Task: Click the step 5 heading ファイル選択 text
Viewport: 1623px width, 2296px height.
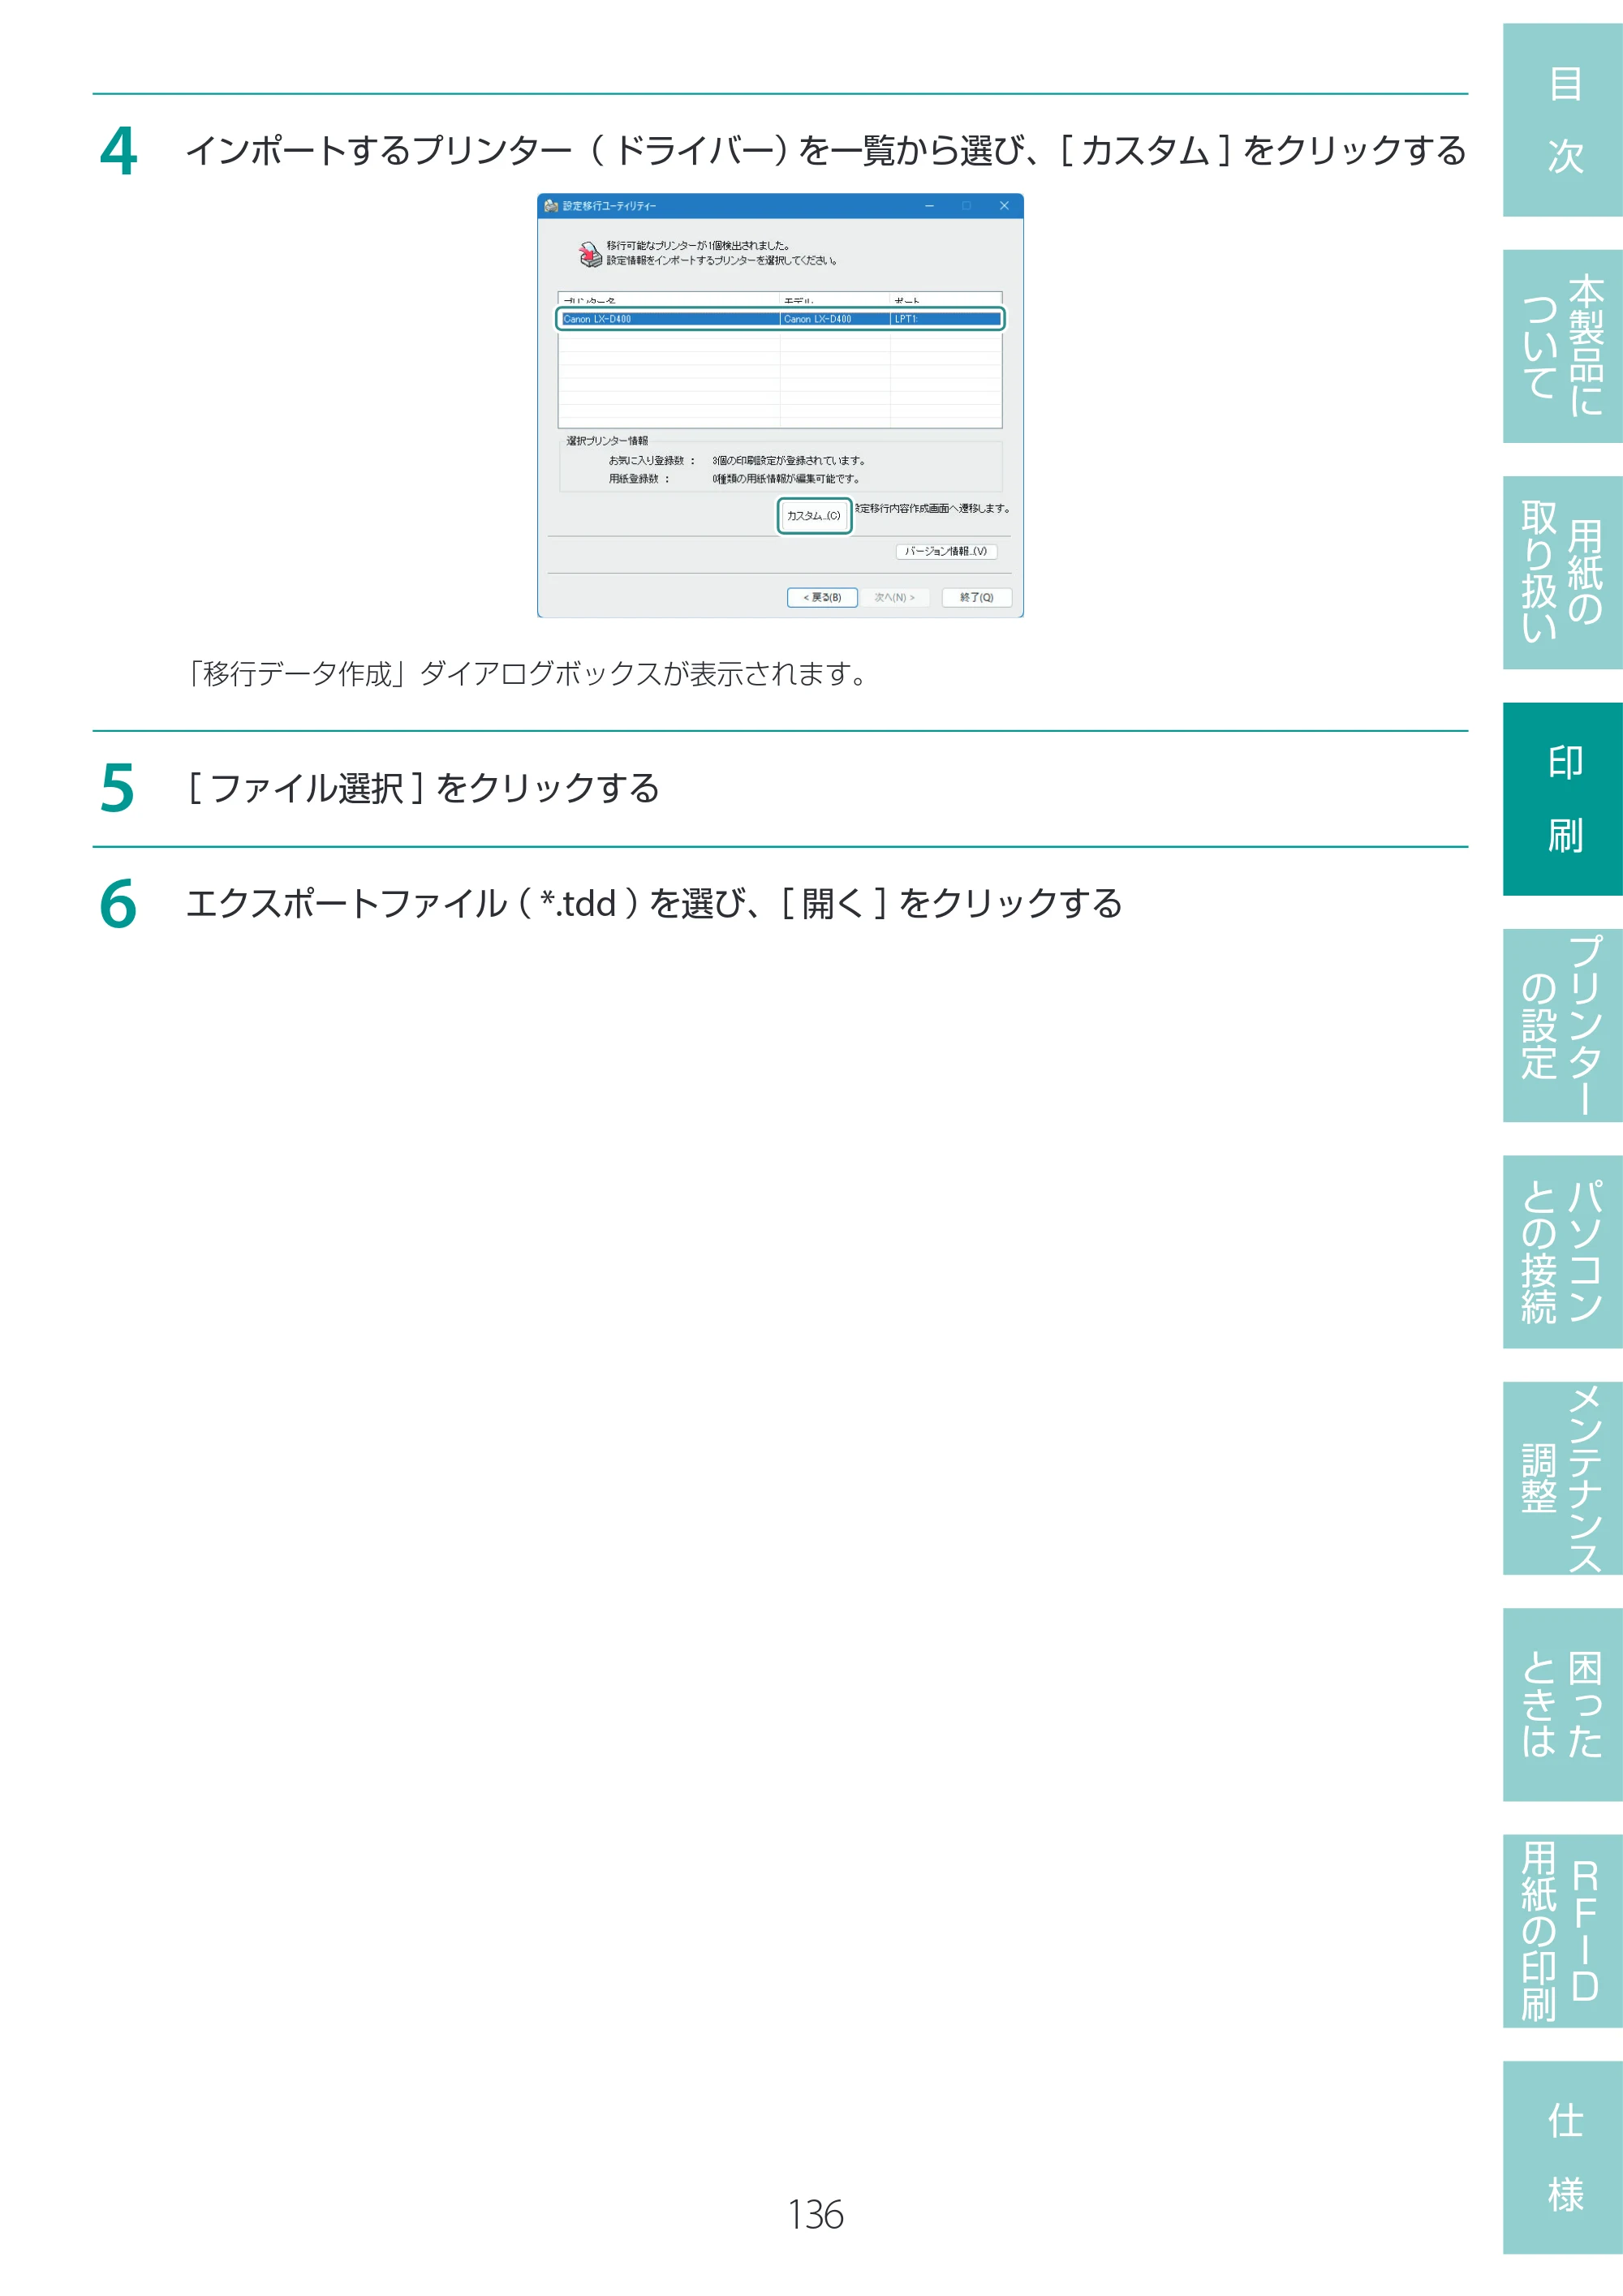Action: coord(422,788)
